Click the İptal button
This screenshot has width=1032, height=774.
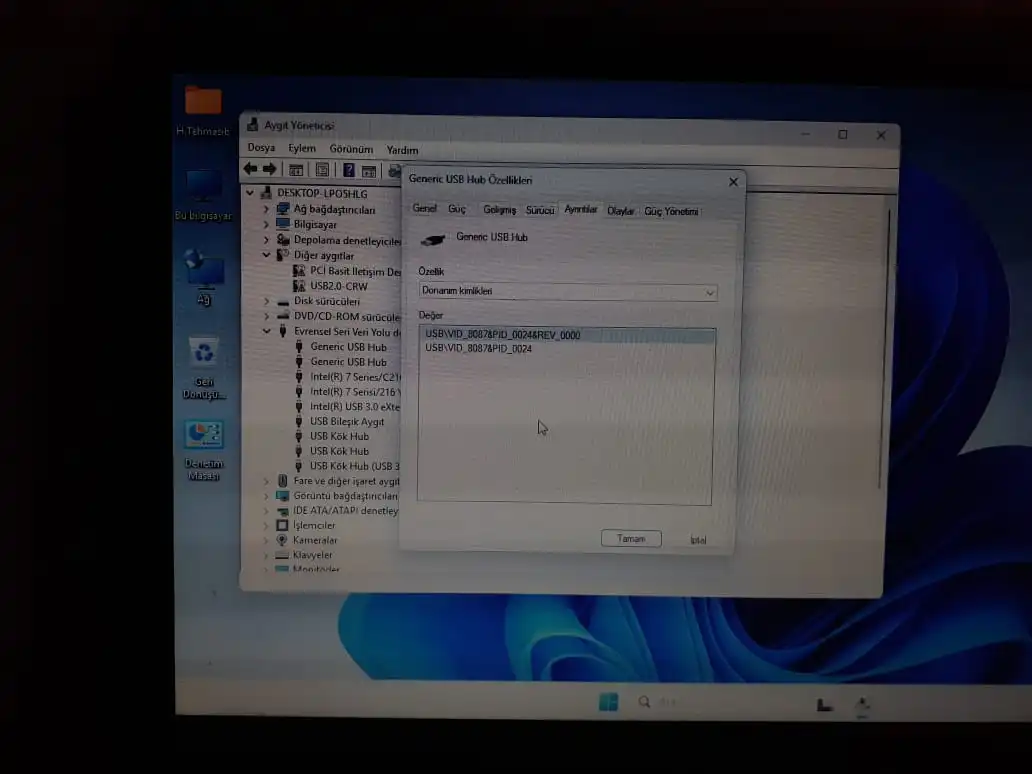(x=698, y=540)
